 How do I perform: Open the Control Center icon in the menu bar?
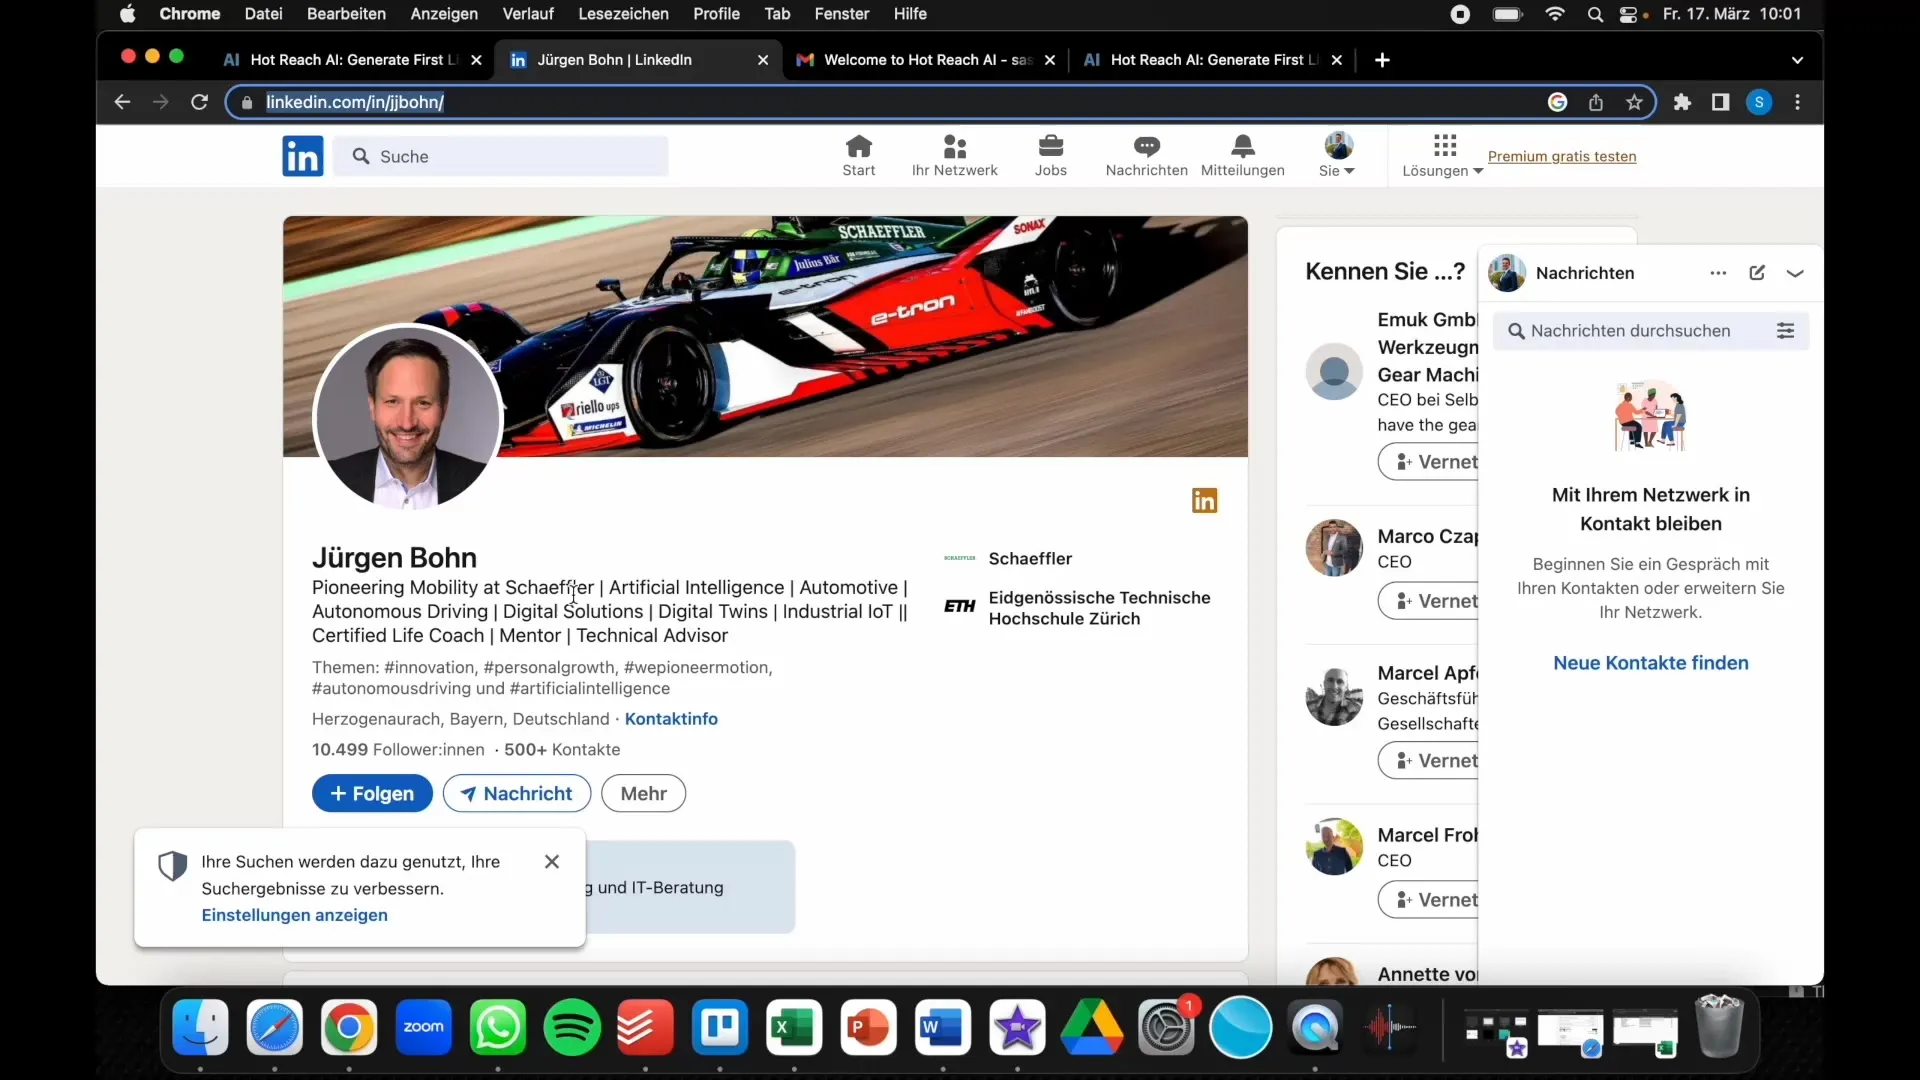pos(1630,14)
